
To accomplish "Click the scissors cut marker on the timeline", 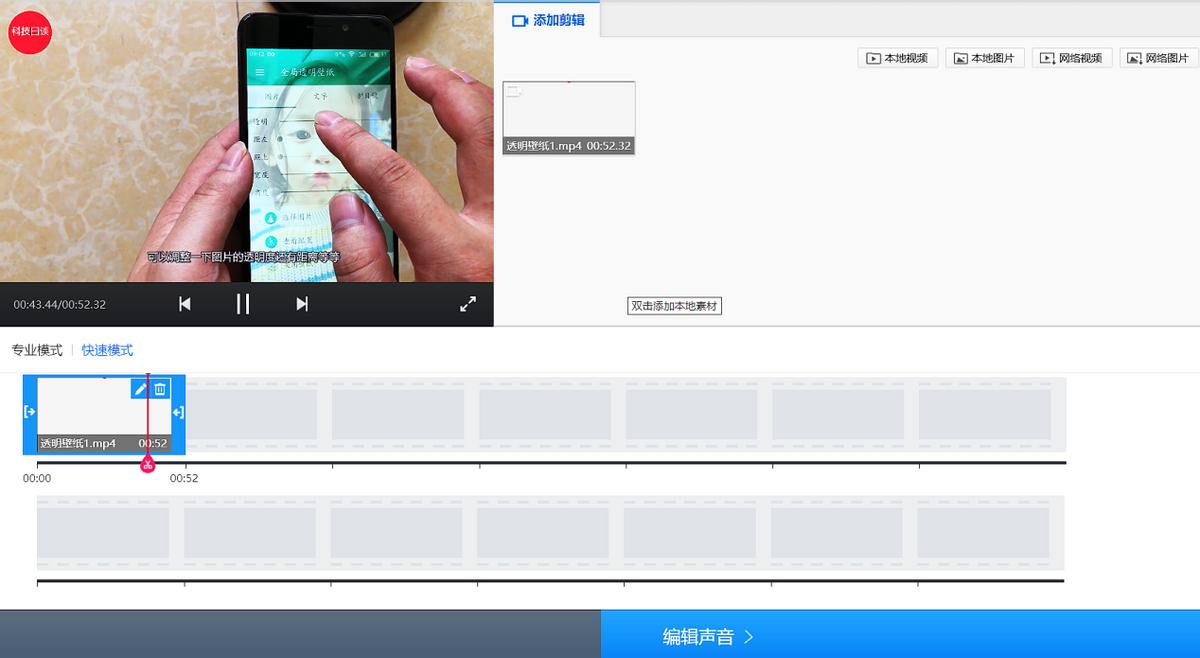I will (x=148, y=465).
